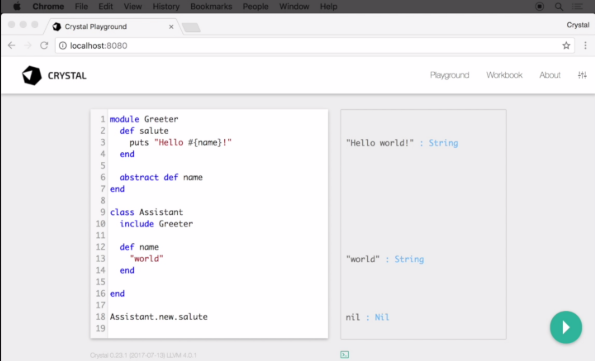Viewport: 595px width, 361px height.
Task: Open the Help menu
Action: [x=328, y=6]
